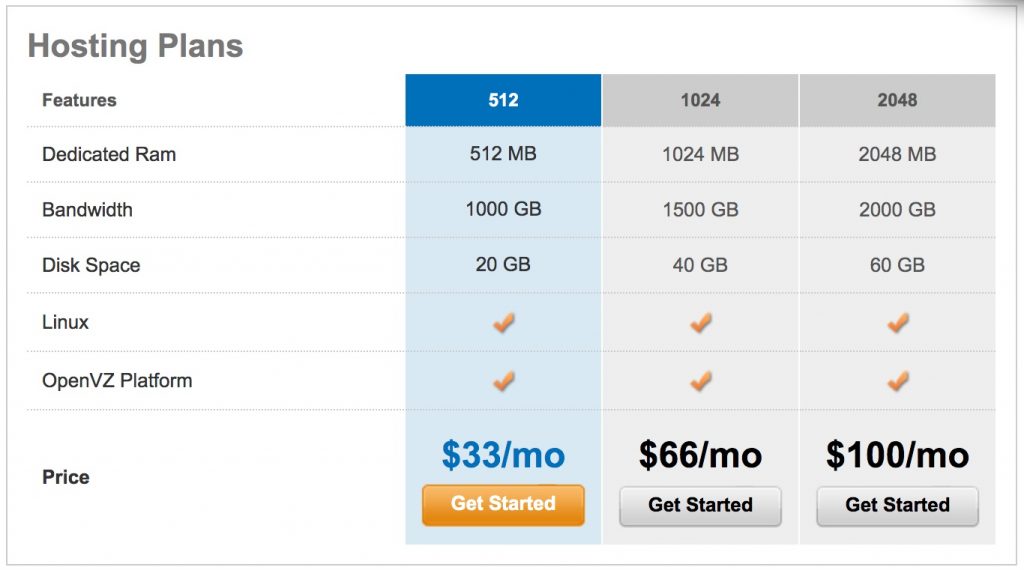The width and height of the screenshot is (1024, 570).
Task: Click the Bandwidth row label
Action: pos(87,210)
